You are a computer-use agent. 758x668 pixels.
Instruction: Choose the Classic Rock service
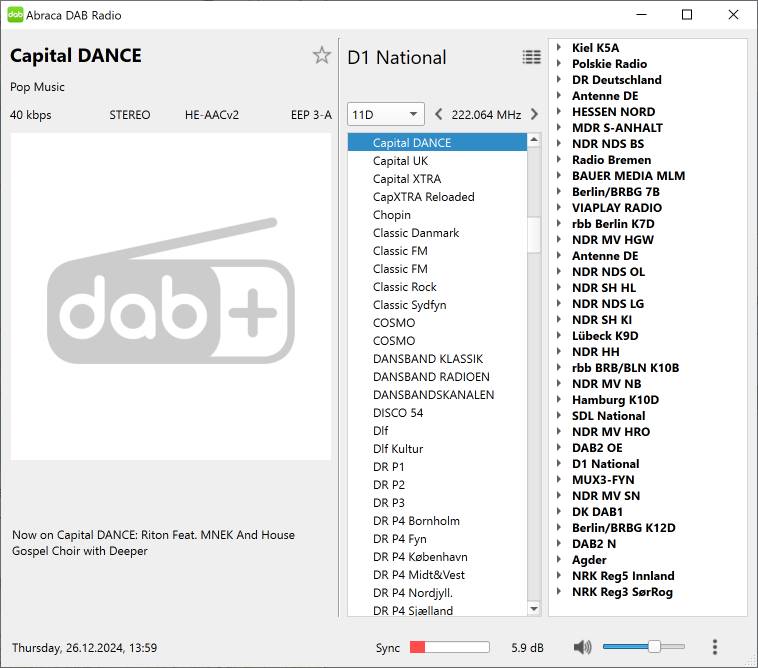click(x=405, y=287)
